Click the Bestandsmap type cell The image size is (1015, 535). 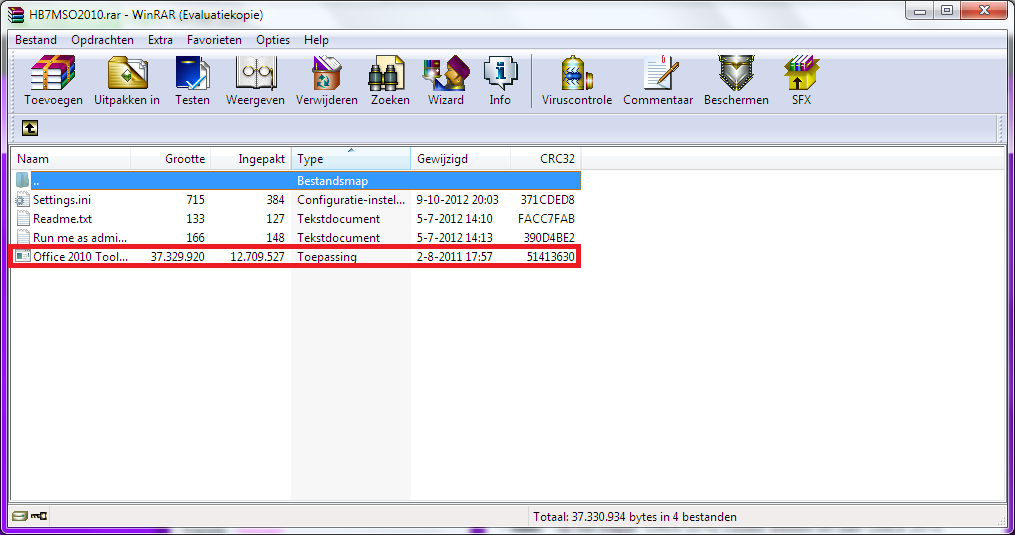click(332, 181)
